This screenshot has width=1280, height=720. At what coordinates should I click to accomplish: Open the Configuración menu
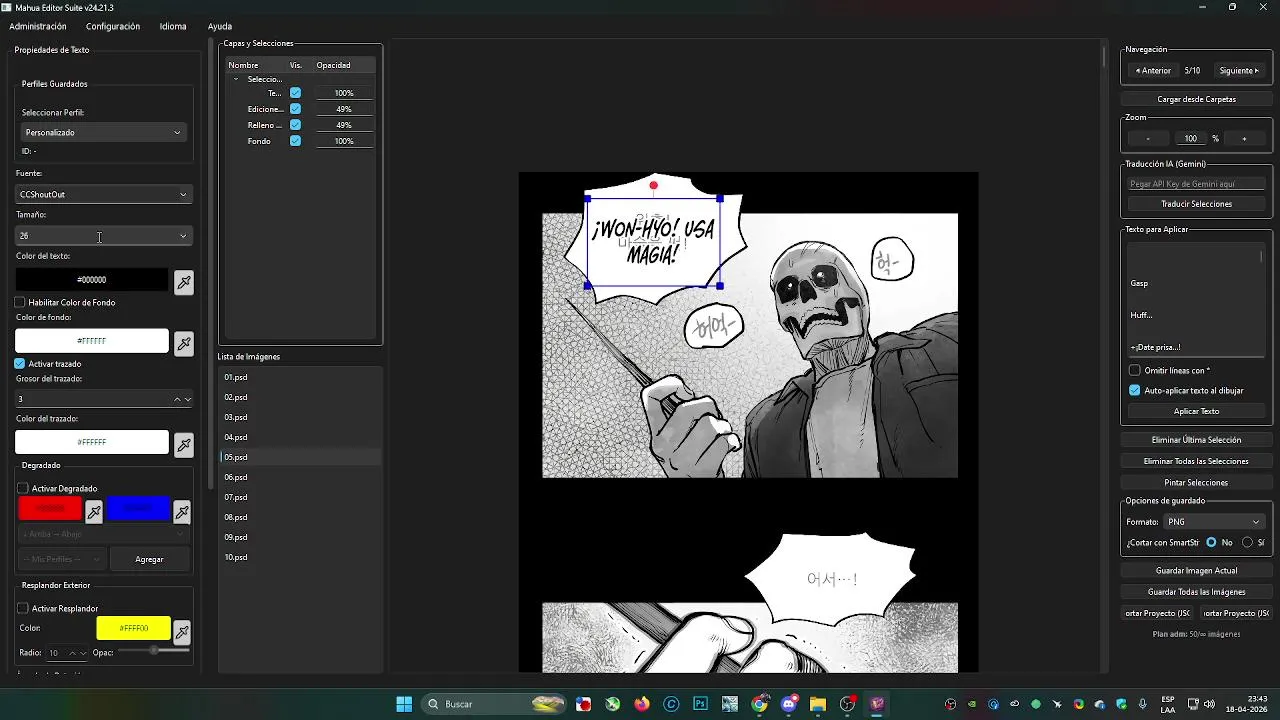pos(113,26)
